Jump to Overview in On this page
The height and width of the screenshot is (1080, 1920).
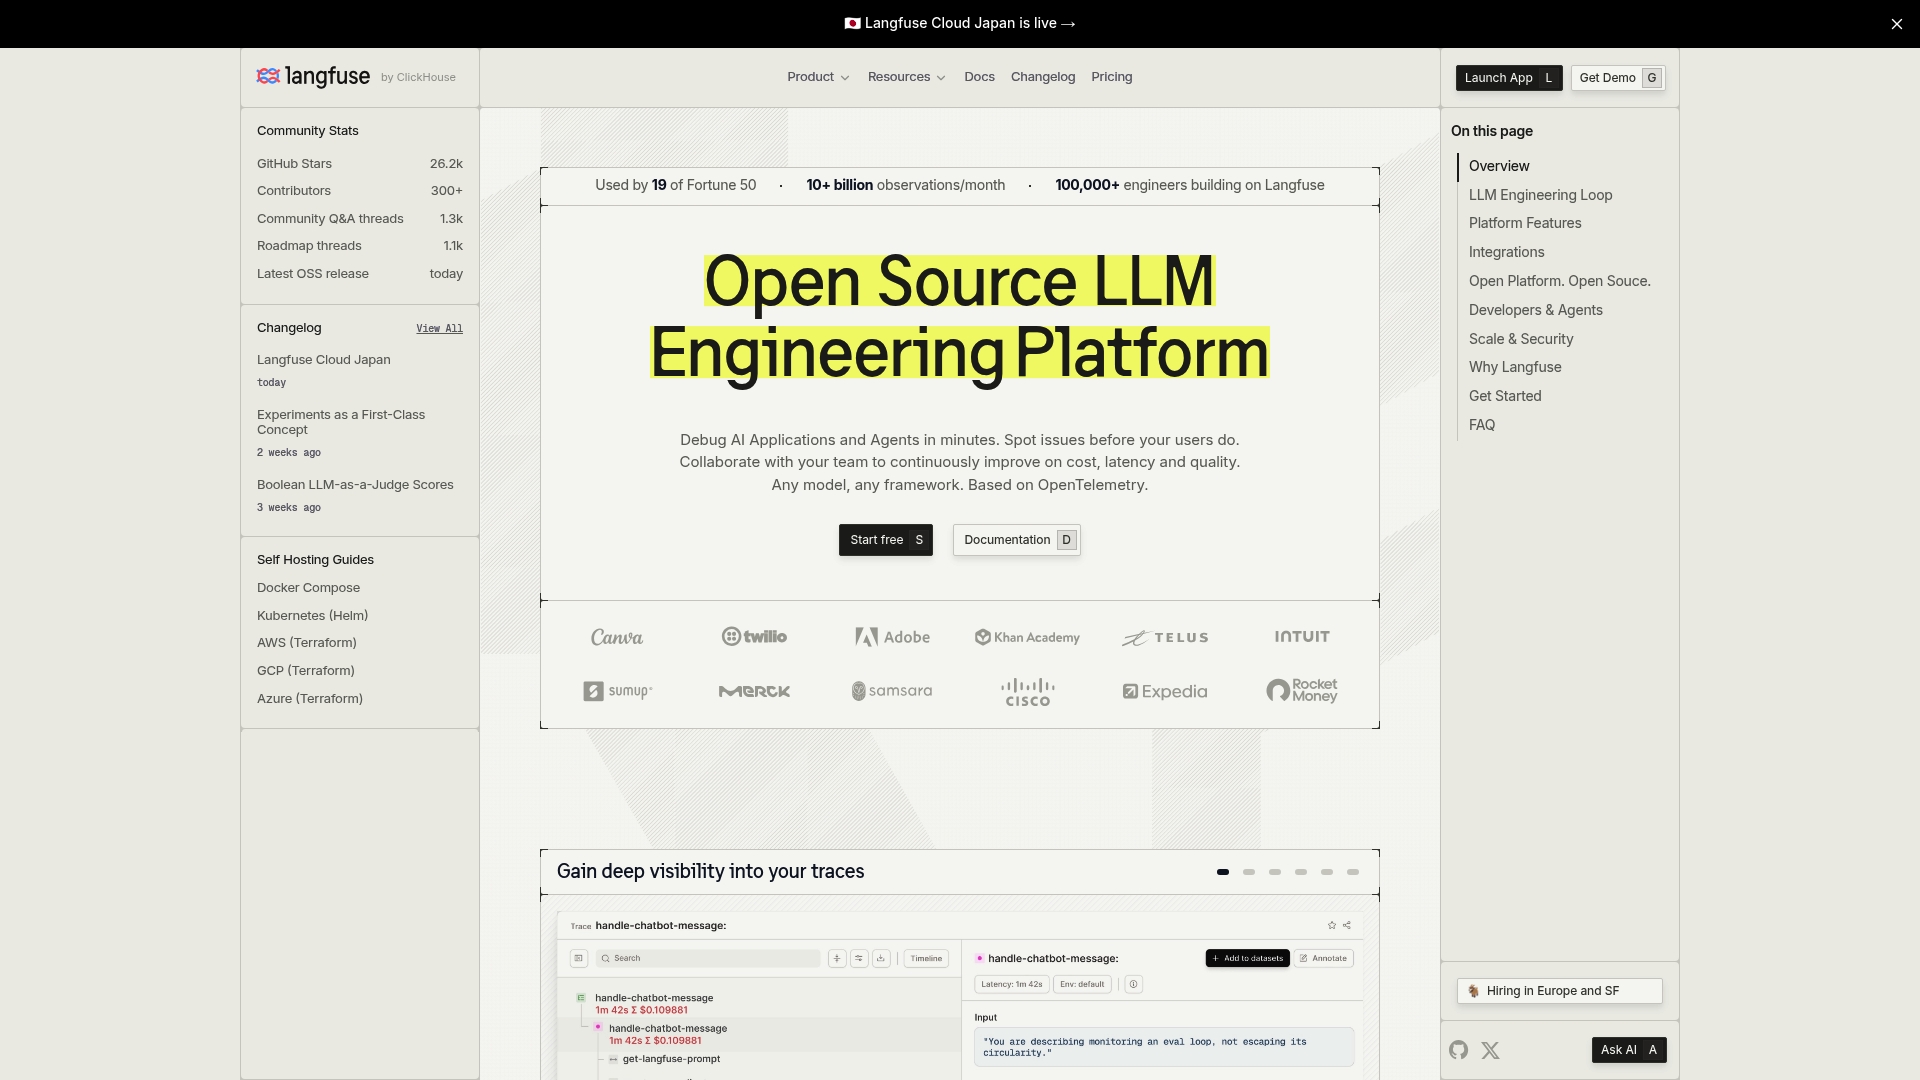[x=1499, y=166]
